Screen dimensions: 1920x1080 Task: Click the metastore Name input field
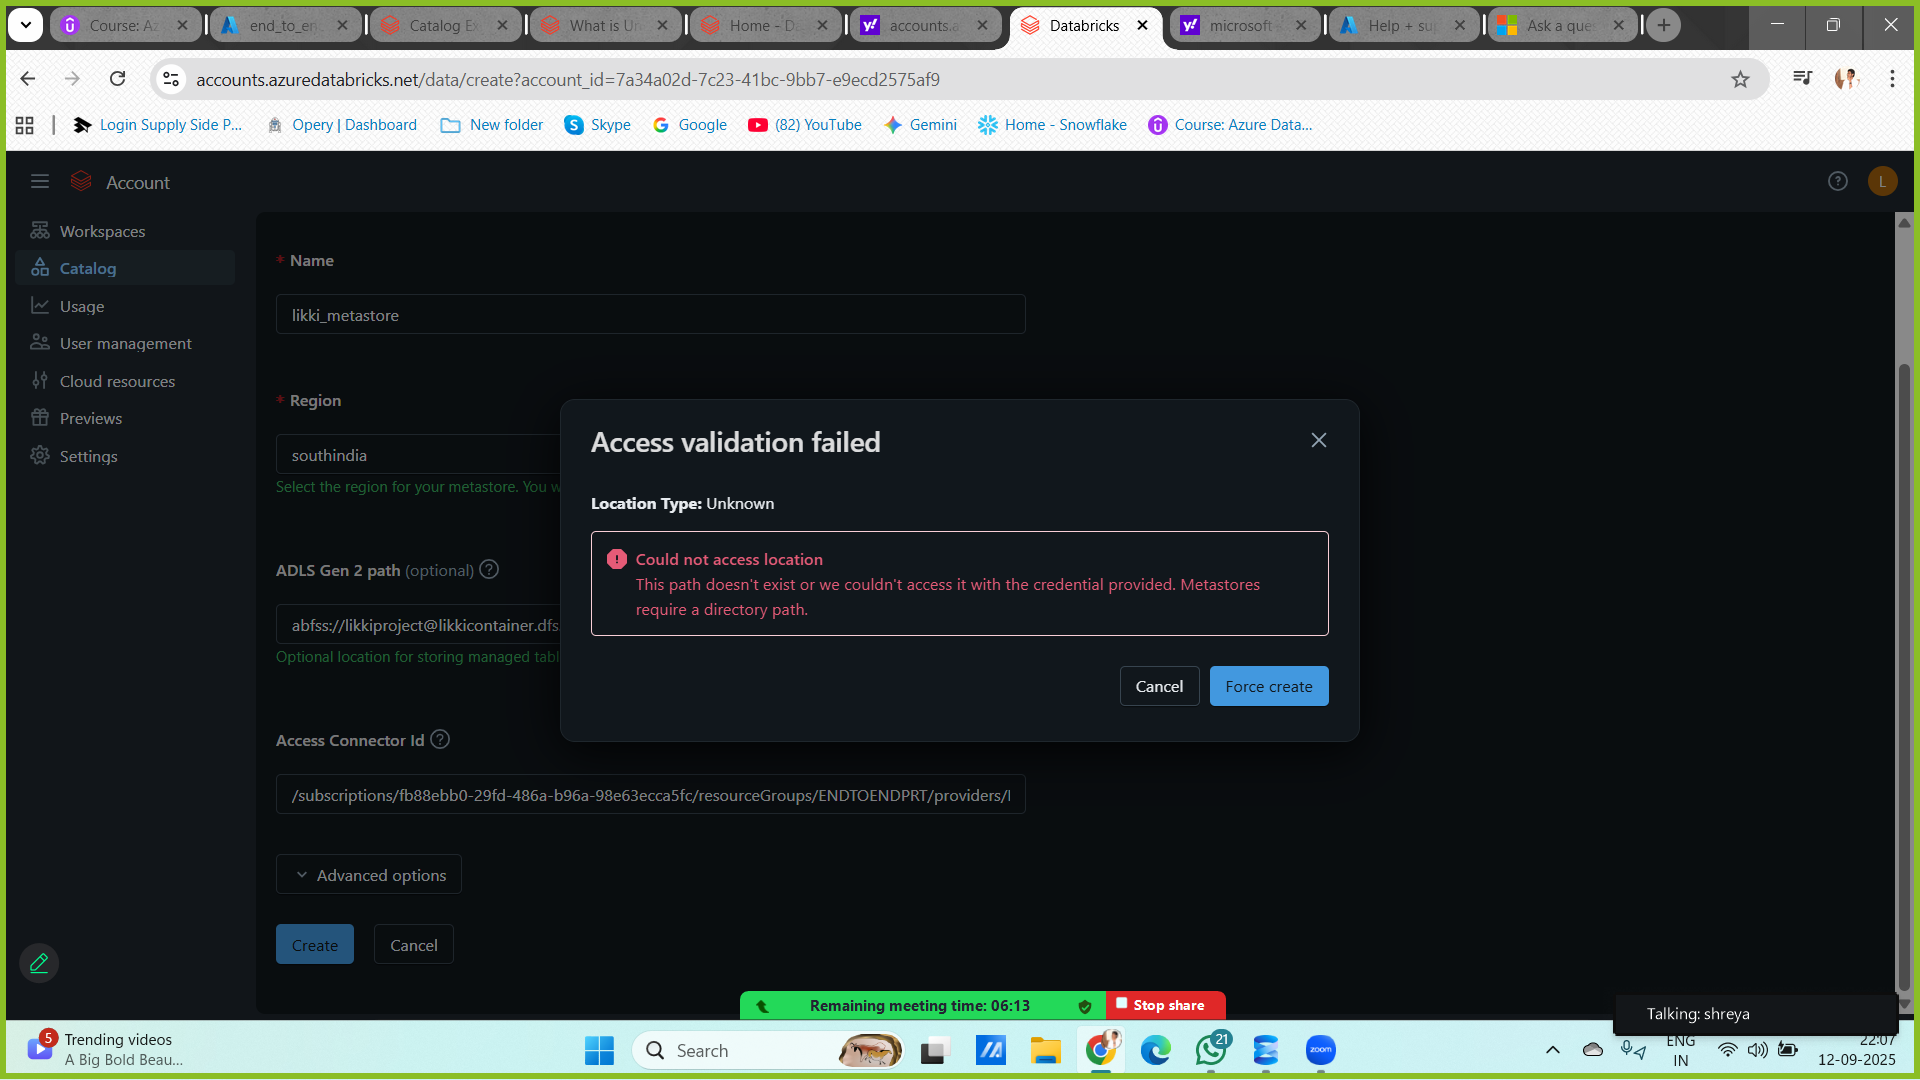(650, 314)
